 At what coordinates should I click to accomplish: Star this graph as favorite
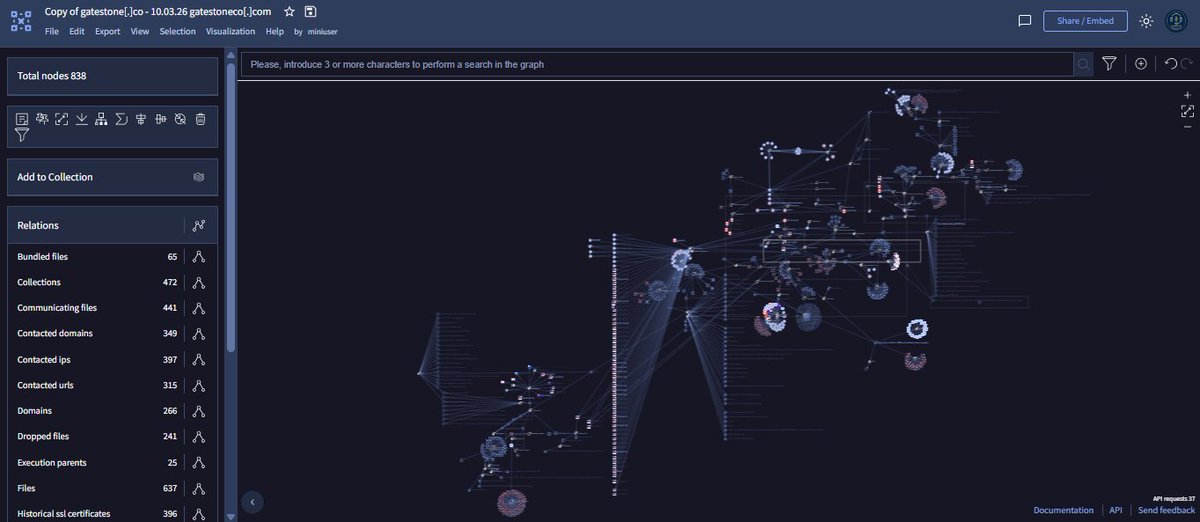(x=289, y=11)
